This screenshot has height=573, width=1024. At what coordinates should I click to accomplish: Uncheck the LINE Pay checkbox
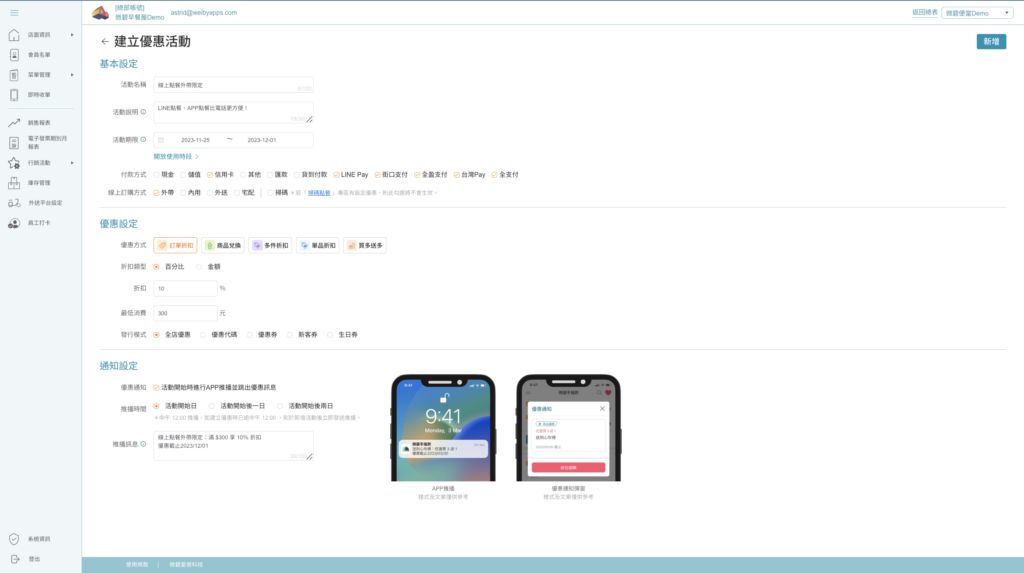(x=336, y=175)
